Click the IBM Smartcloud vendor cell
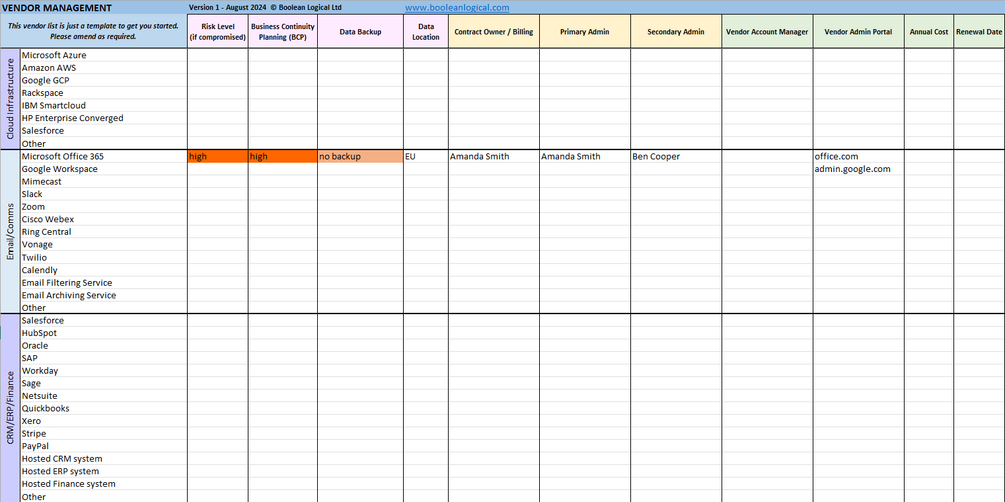1005x502 pixels. 104,105
